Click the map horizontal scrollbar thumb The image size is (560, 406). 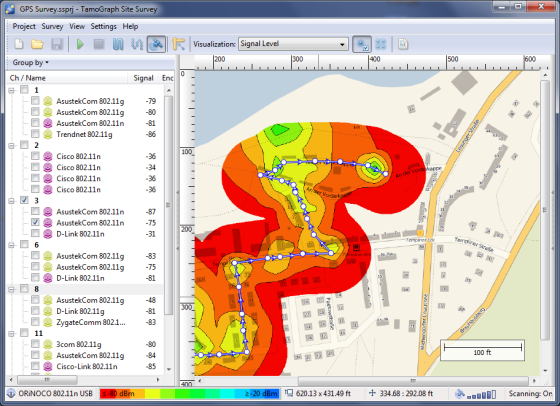coord(413,381)
